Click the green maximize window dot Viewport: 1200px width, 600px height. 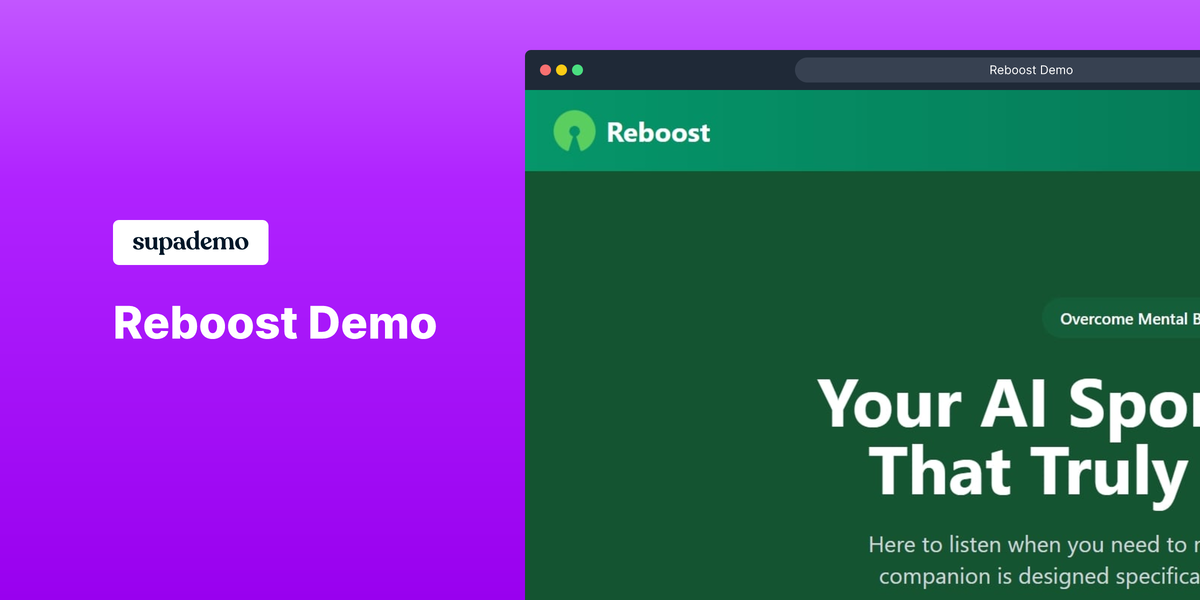click(x=577, y=70)
